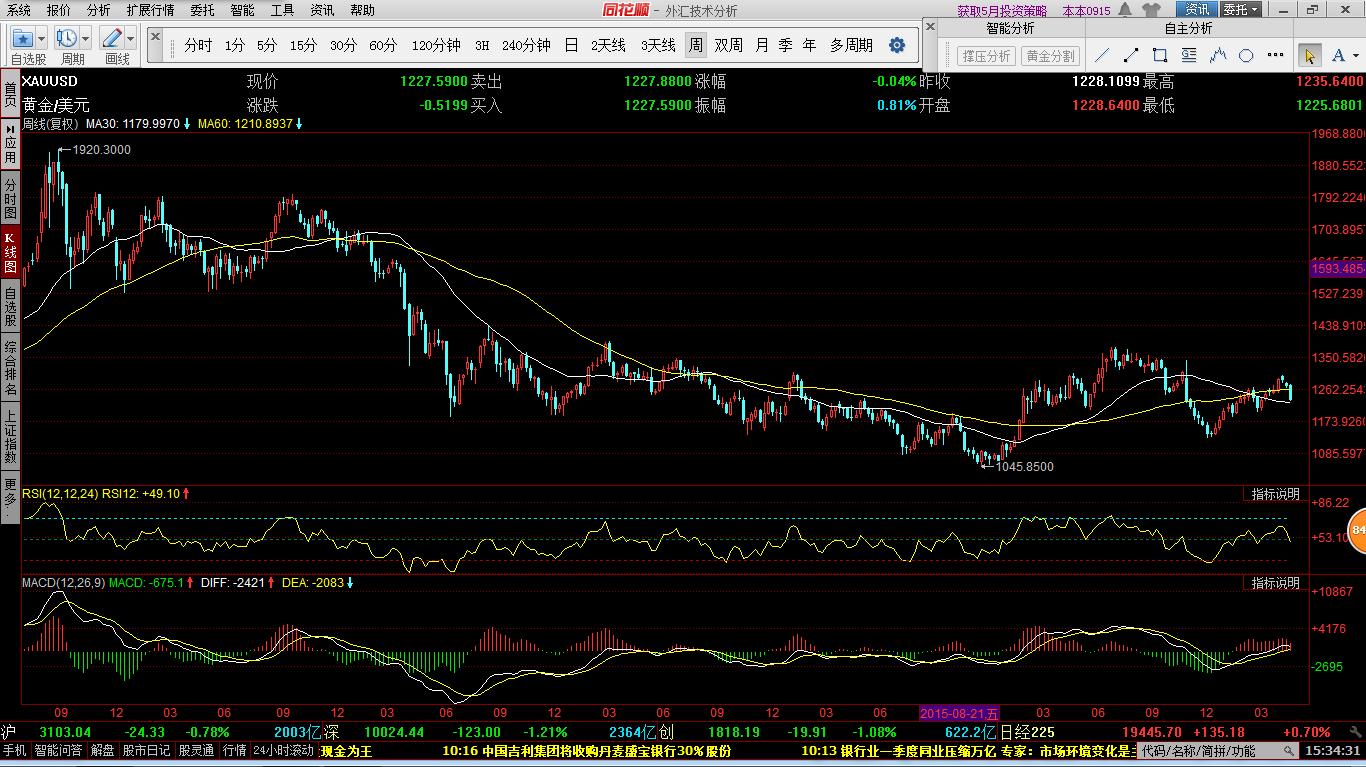Show more drawing tools ellipsis

click(1275, 56)
